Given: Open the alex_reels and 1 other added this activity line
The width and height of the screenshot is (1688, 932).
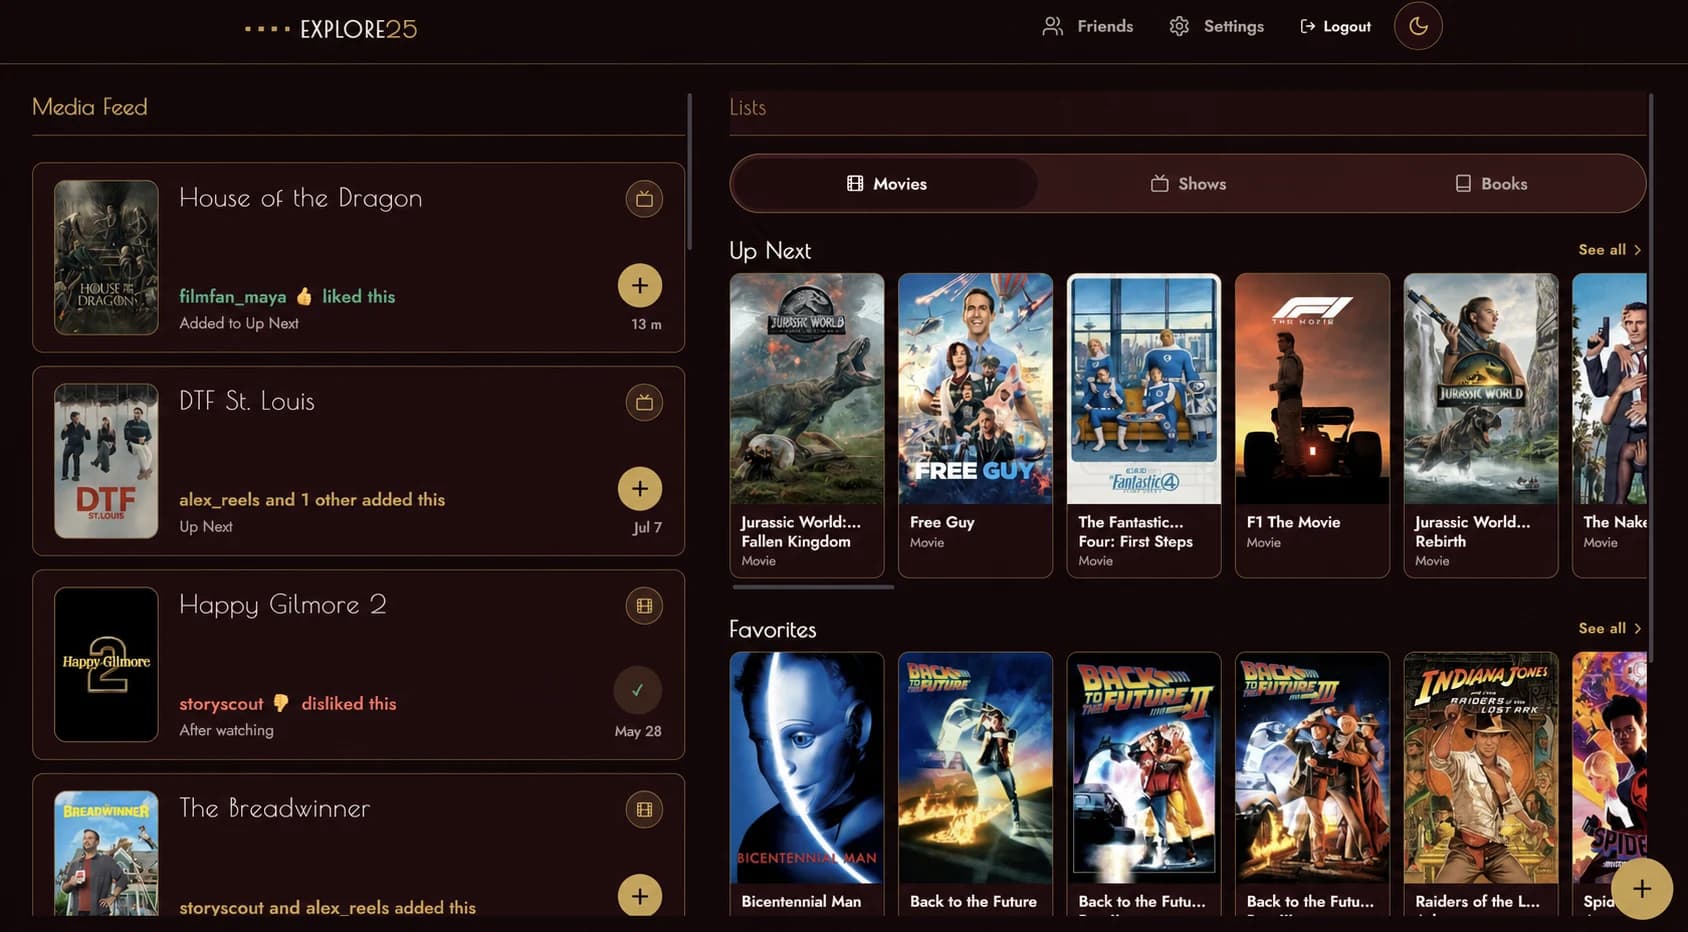Looking at the screenshot, I should pos(312,499).
